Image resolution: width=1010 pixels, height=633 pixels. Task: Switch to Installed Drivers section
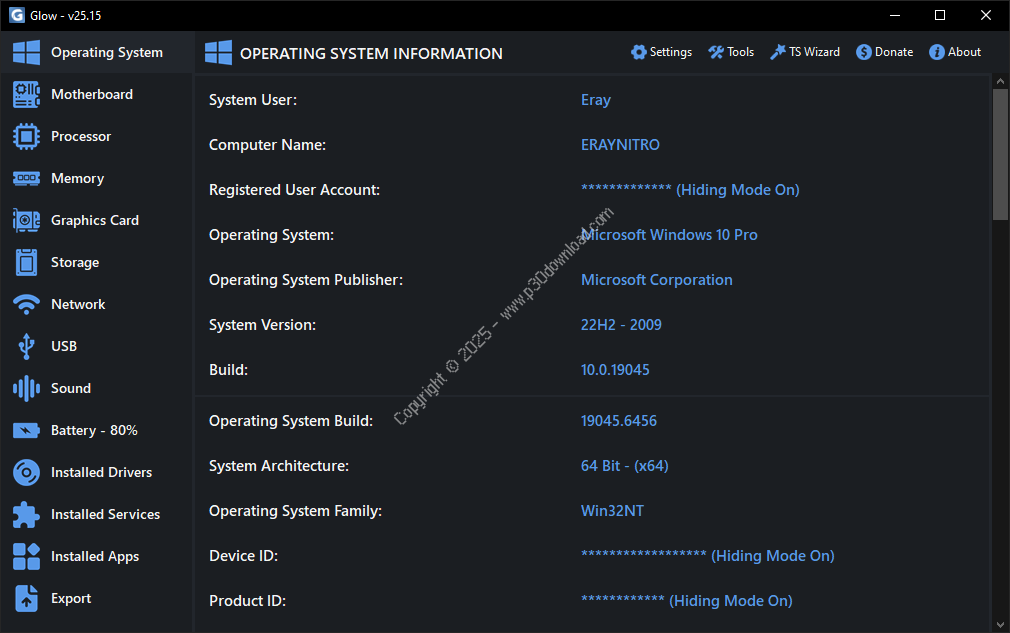click(101, 472)
